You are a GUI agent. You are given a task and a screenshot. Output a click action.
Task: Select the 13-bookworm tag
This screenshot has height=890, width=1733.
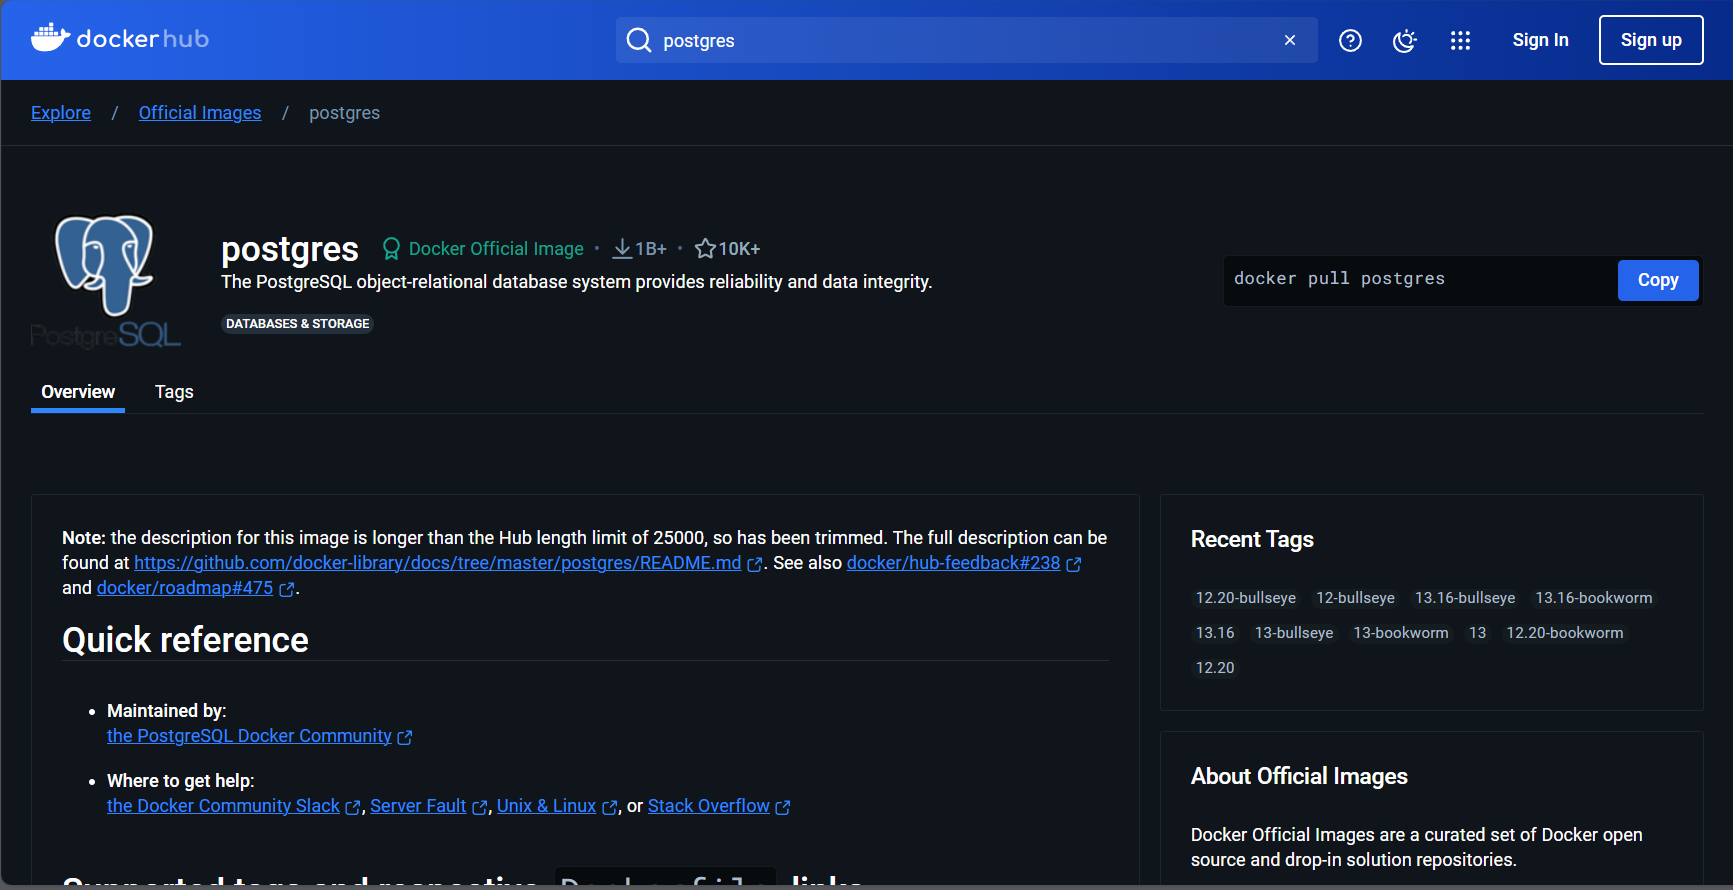[1401, 633]
